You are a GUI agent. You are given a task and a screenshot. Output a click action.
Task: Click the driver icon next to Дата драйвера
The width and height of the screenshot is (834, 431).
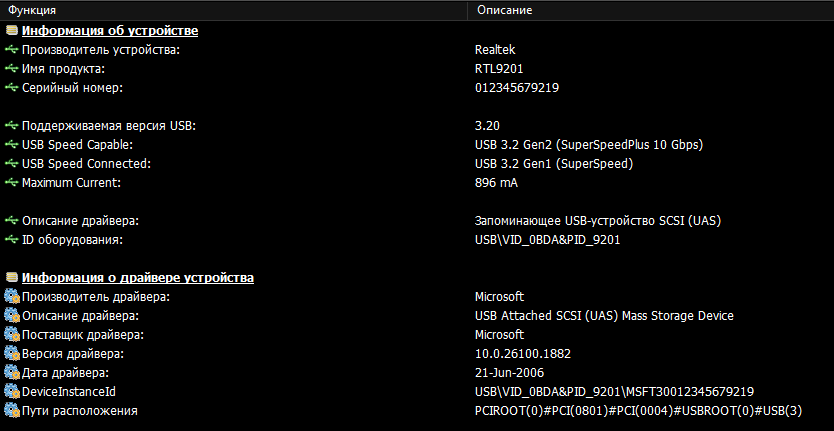tap(11, 373)
